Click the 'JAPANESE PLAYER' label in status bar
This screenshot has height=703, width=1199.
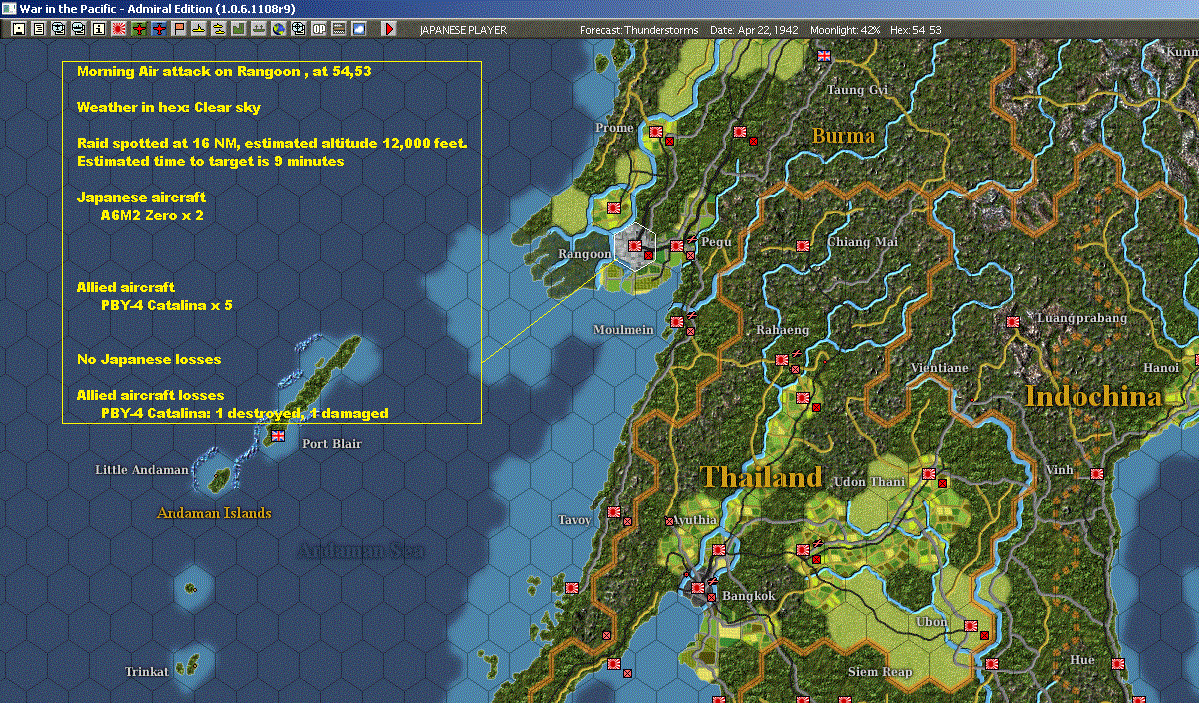[463, 30]
